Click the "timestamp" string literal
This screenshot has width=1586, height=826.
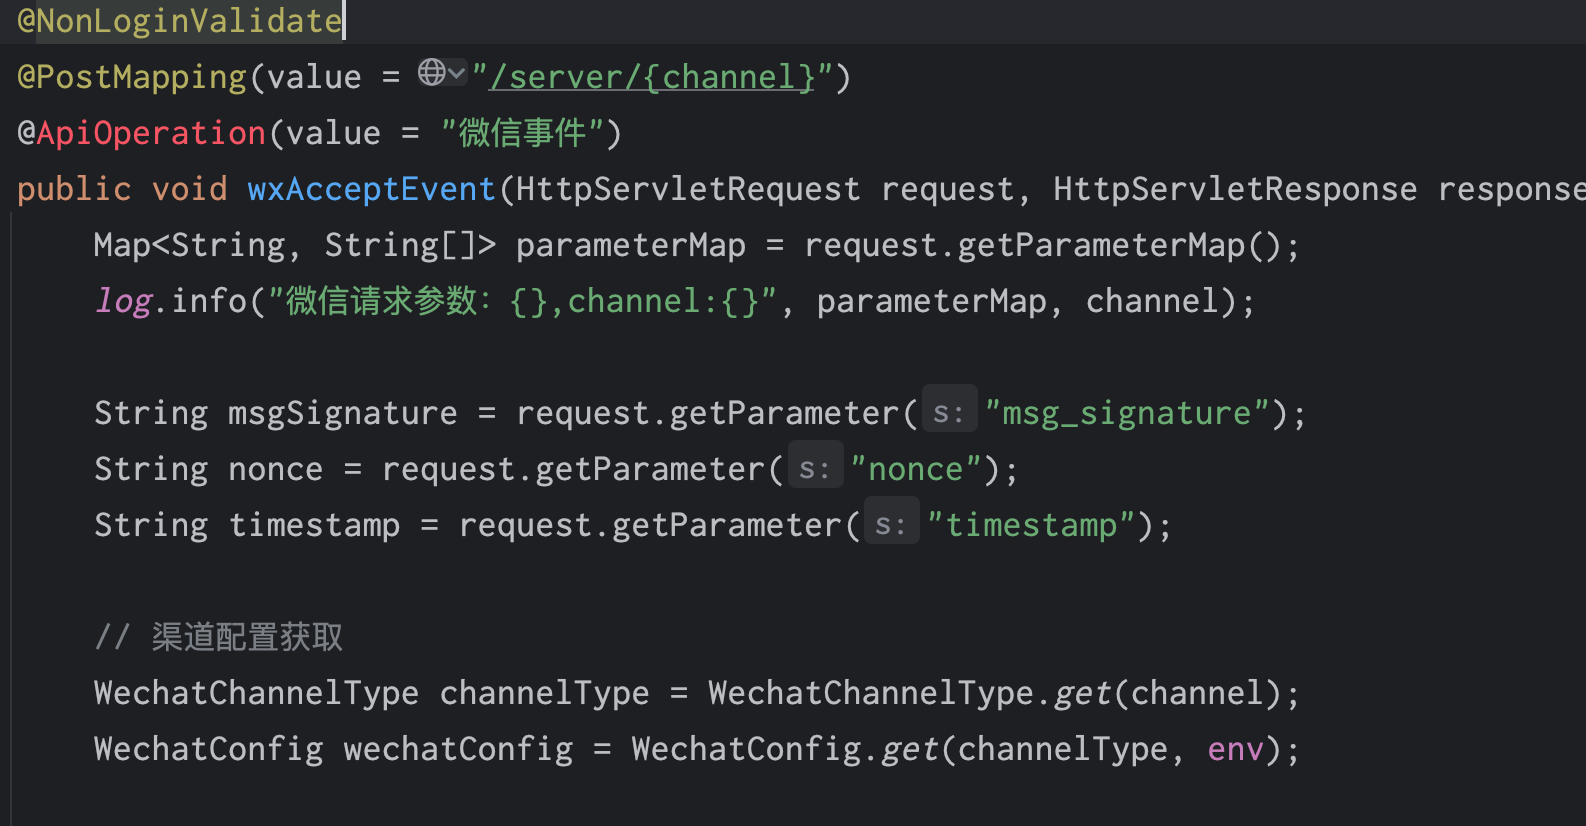[1031, 525]
